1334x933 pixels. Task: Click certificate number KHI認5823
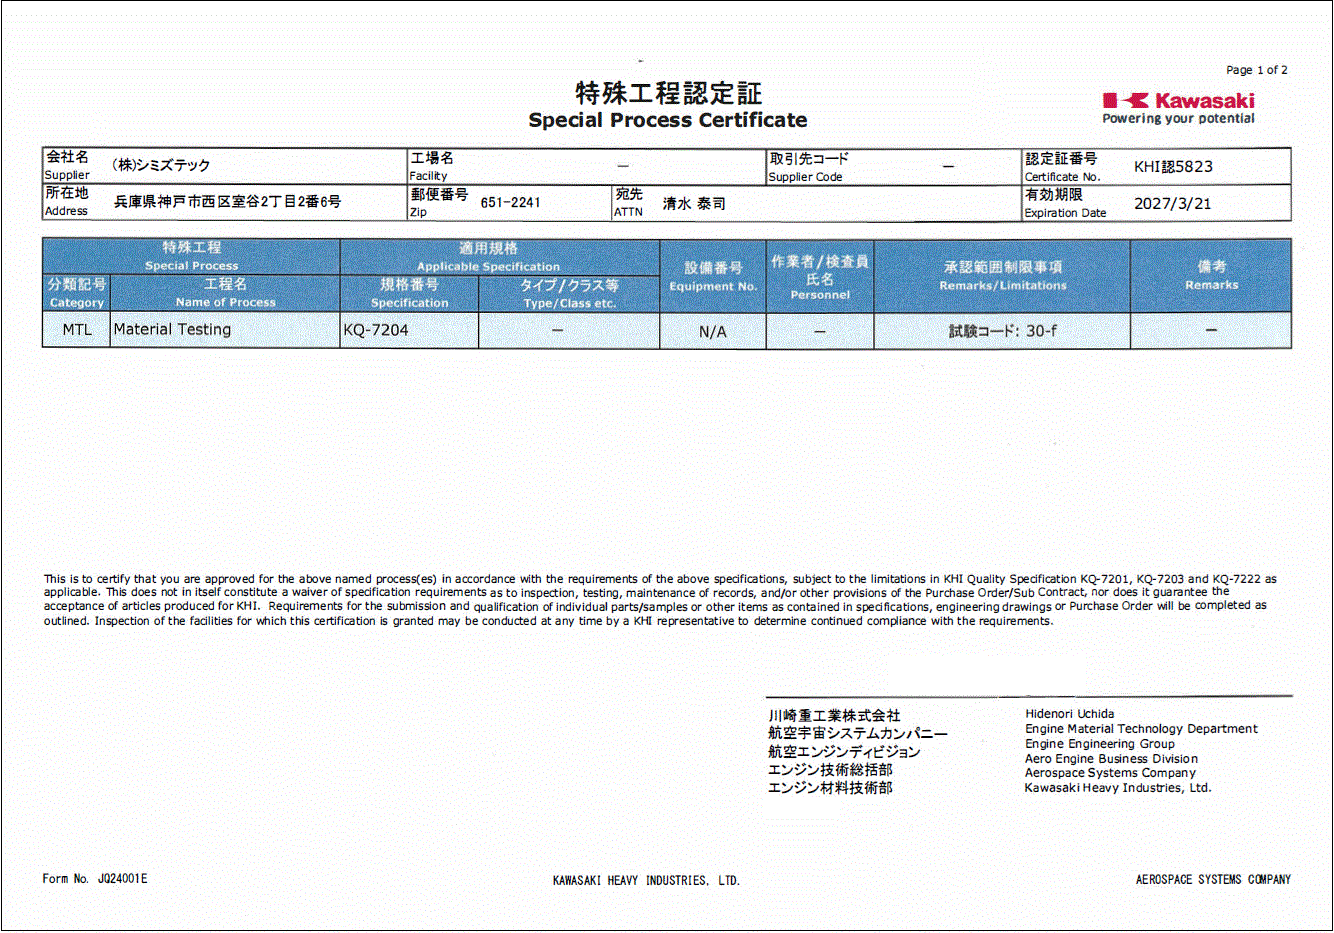1173,167
